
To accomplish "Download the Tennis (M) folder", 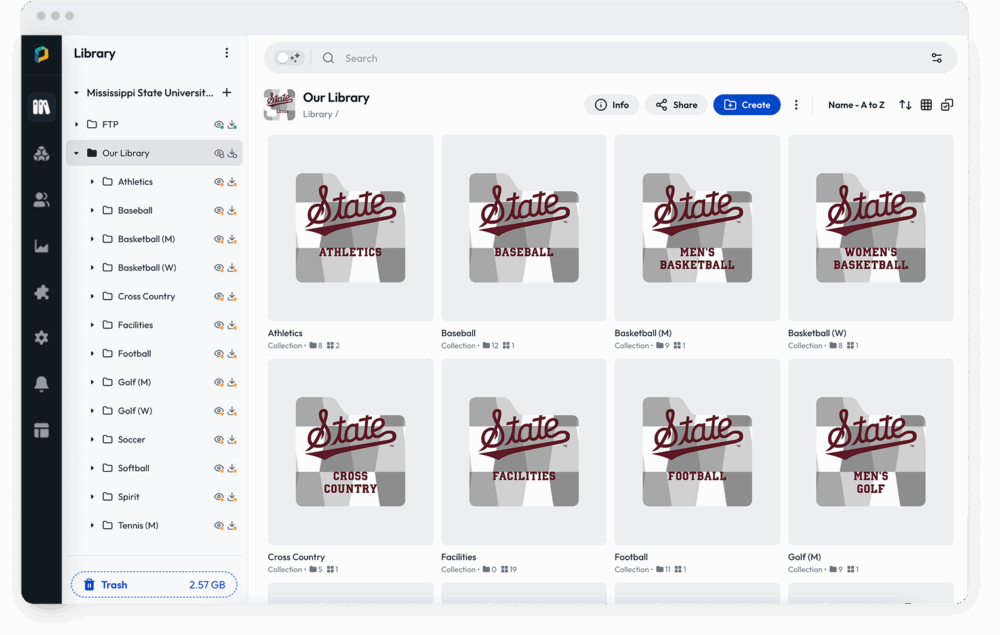I will point(232,525).
